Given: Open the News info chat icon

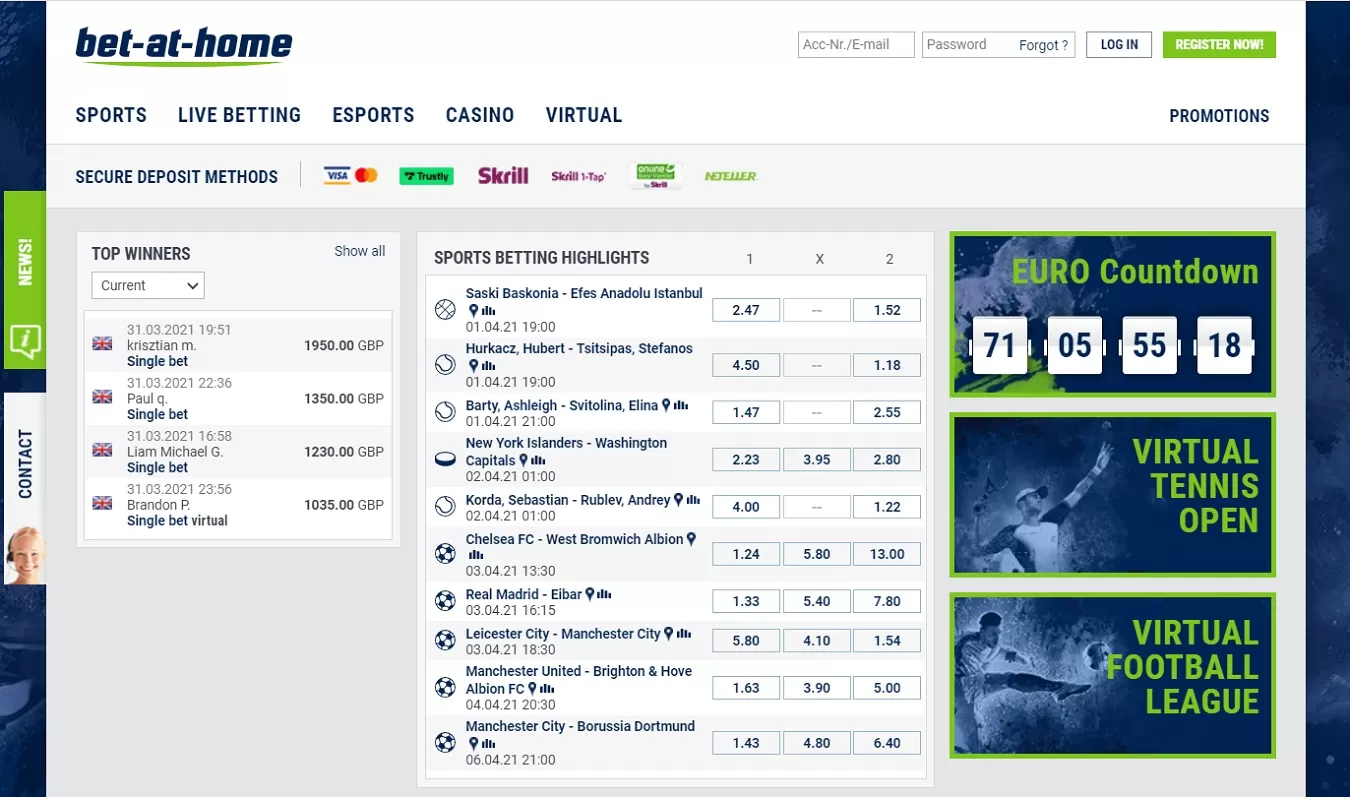Looking at the screenshot, I should (x=24, y=341).
